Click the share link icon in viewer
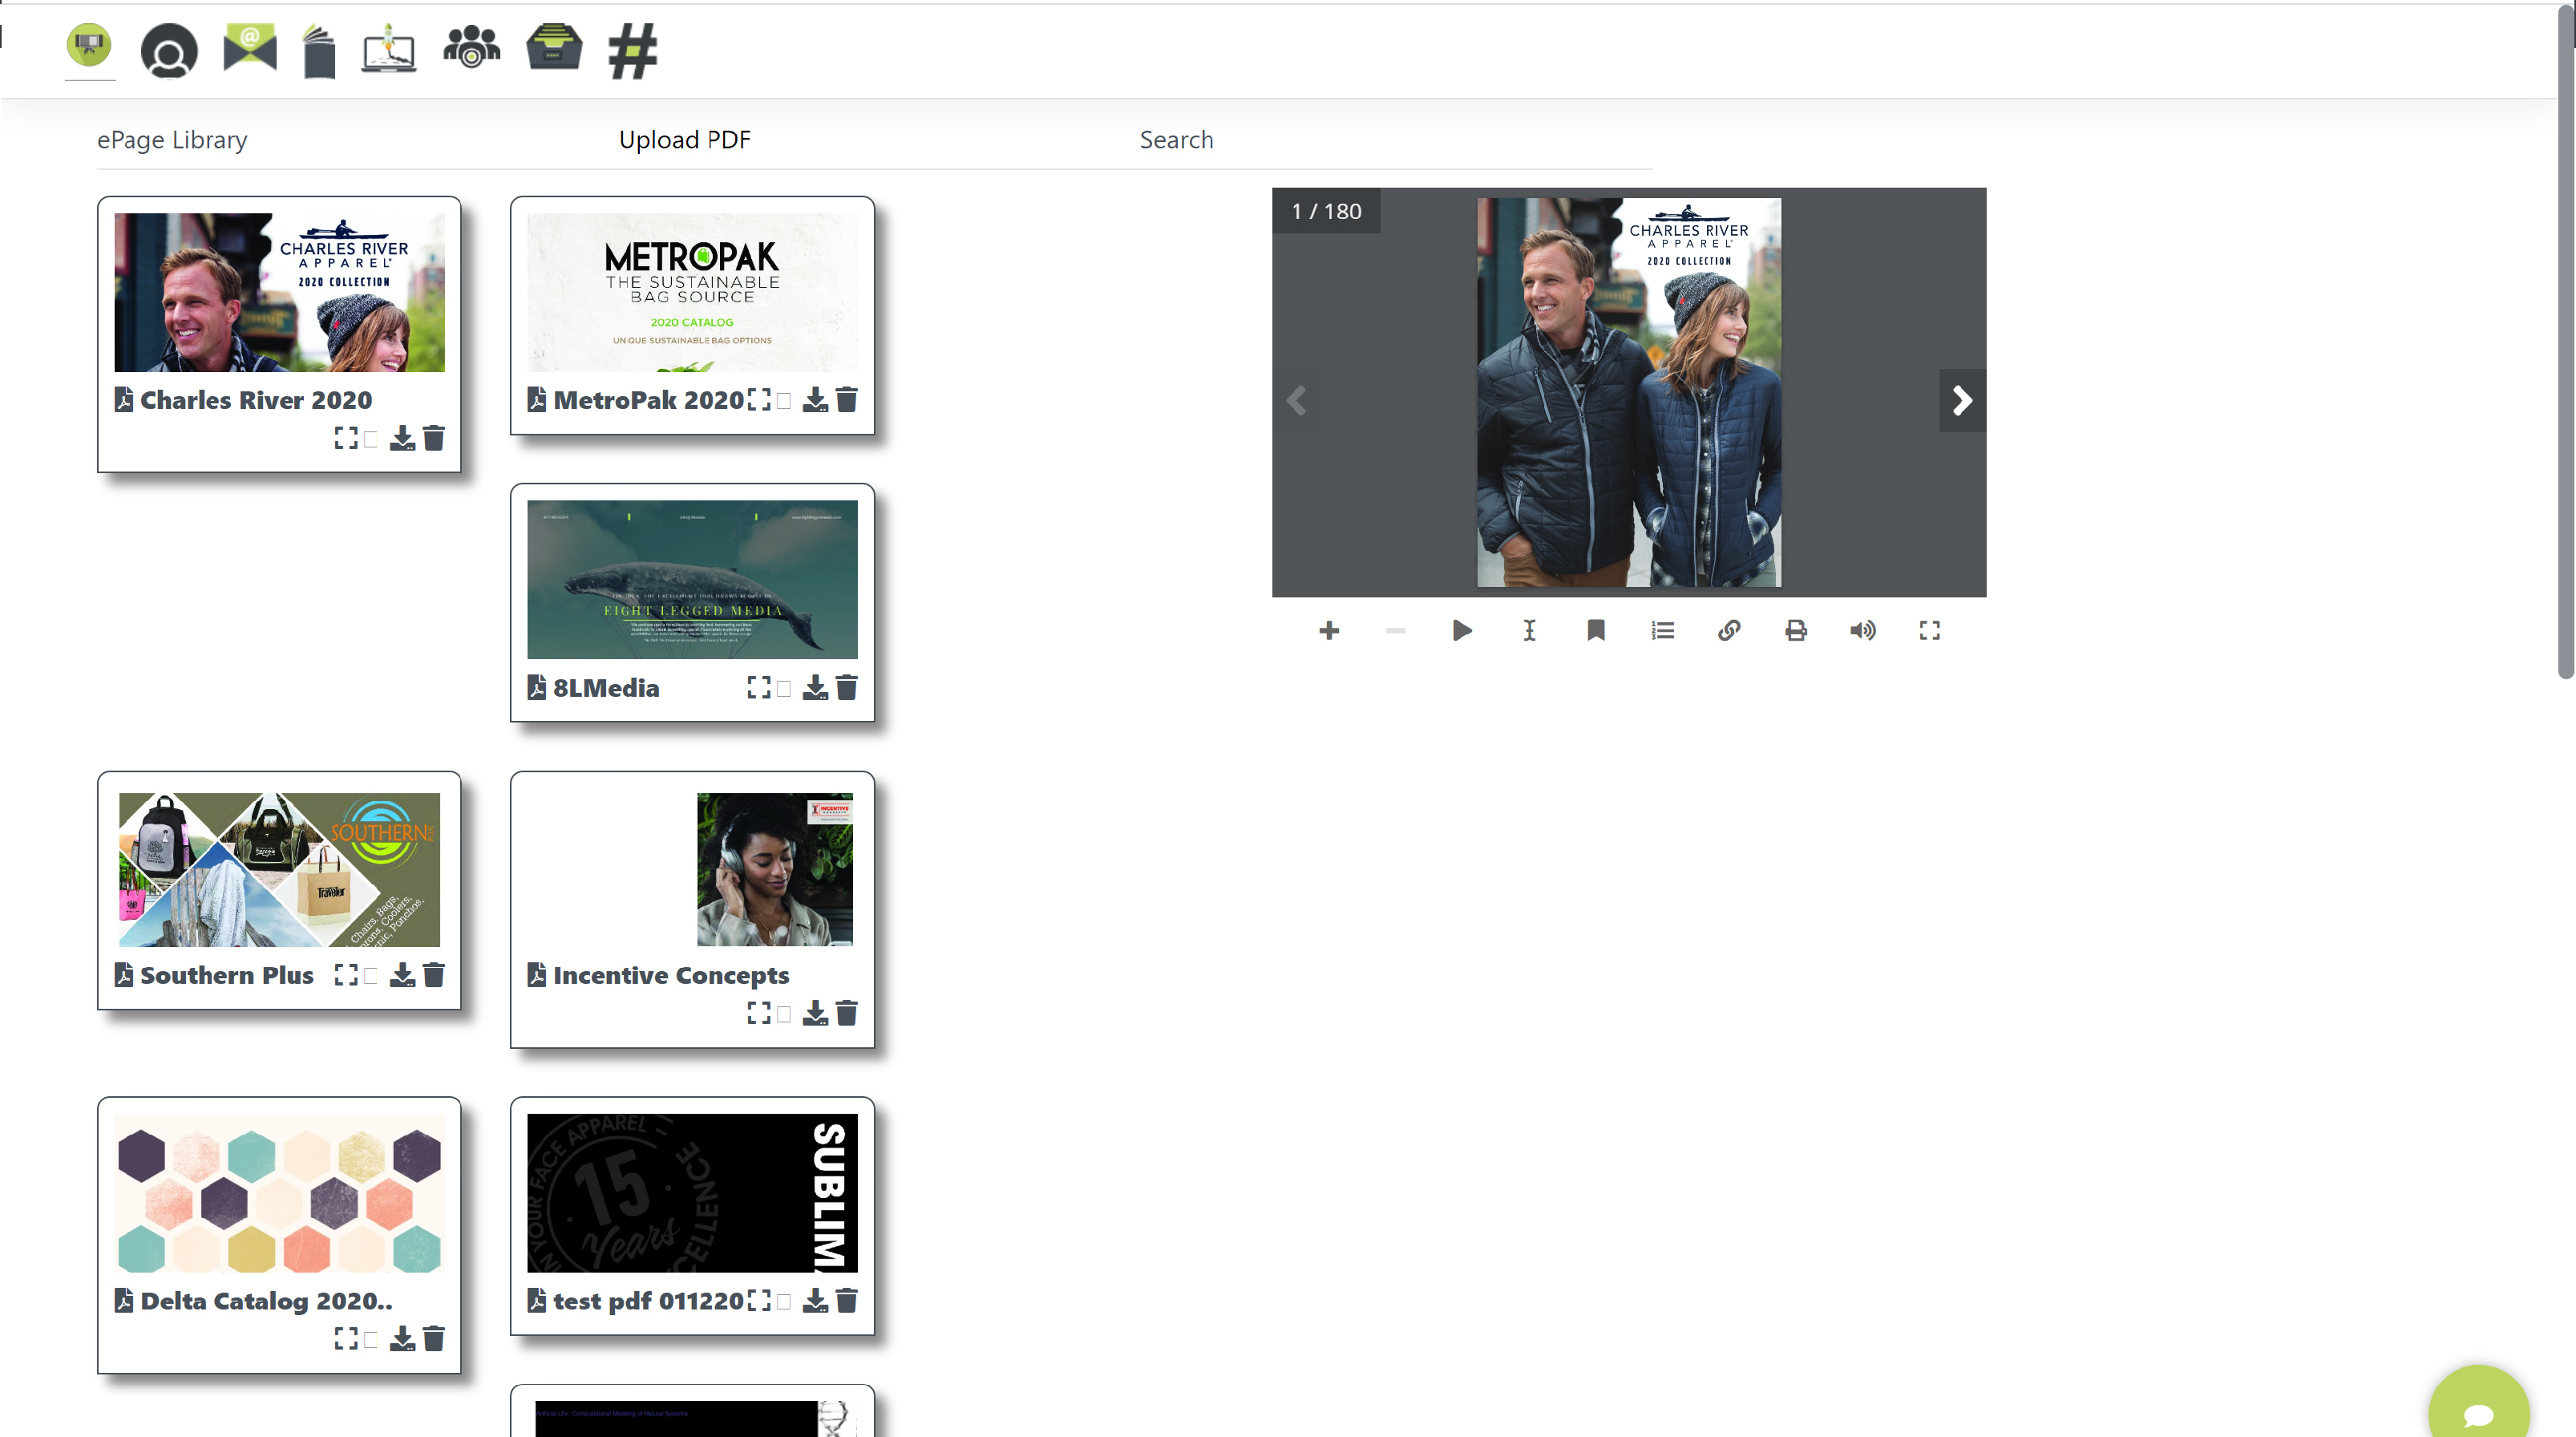Screen dimensions: 2576x1437 point(1729,630)
